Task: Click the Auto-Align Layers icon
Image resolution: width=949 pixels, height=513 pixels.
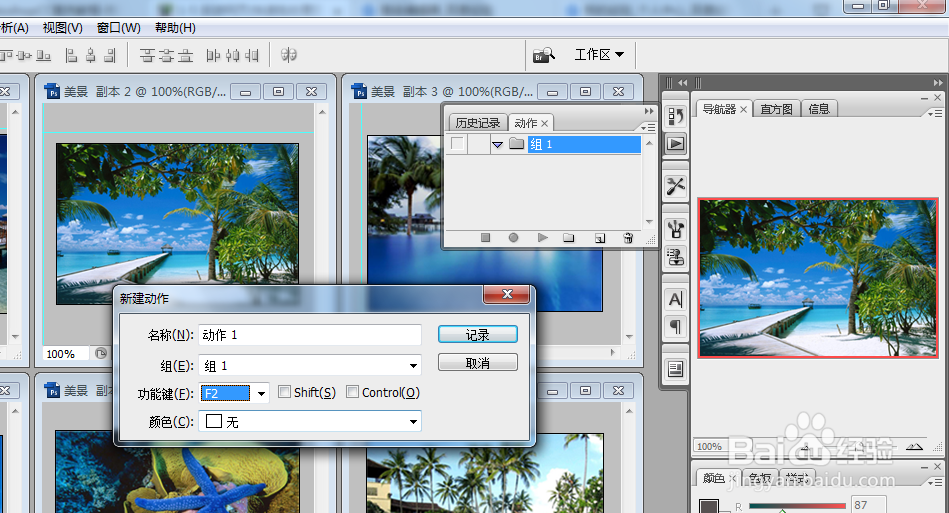Action: 289,55
